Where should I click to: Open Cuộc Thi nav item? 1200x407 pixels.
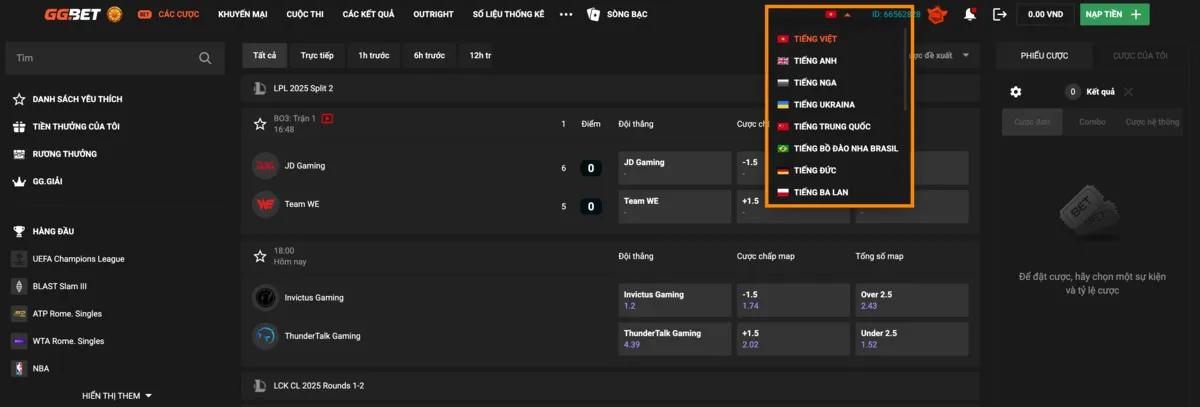tap(303, 15)
